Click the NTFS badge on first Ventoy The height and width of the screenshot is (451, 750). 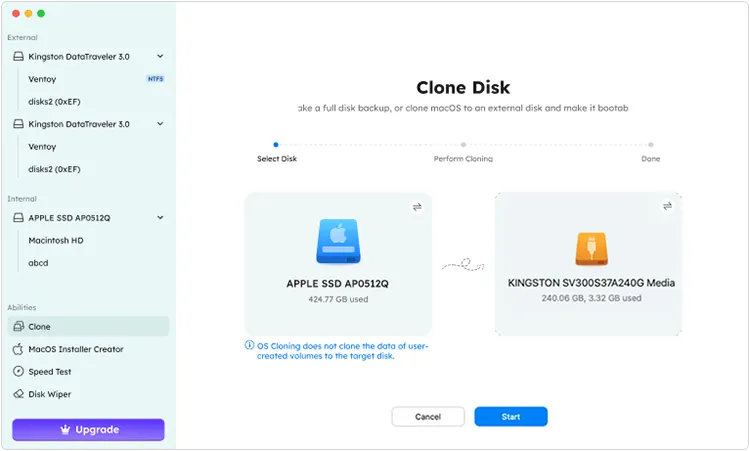(x=155, y=79)
